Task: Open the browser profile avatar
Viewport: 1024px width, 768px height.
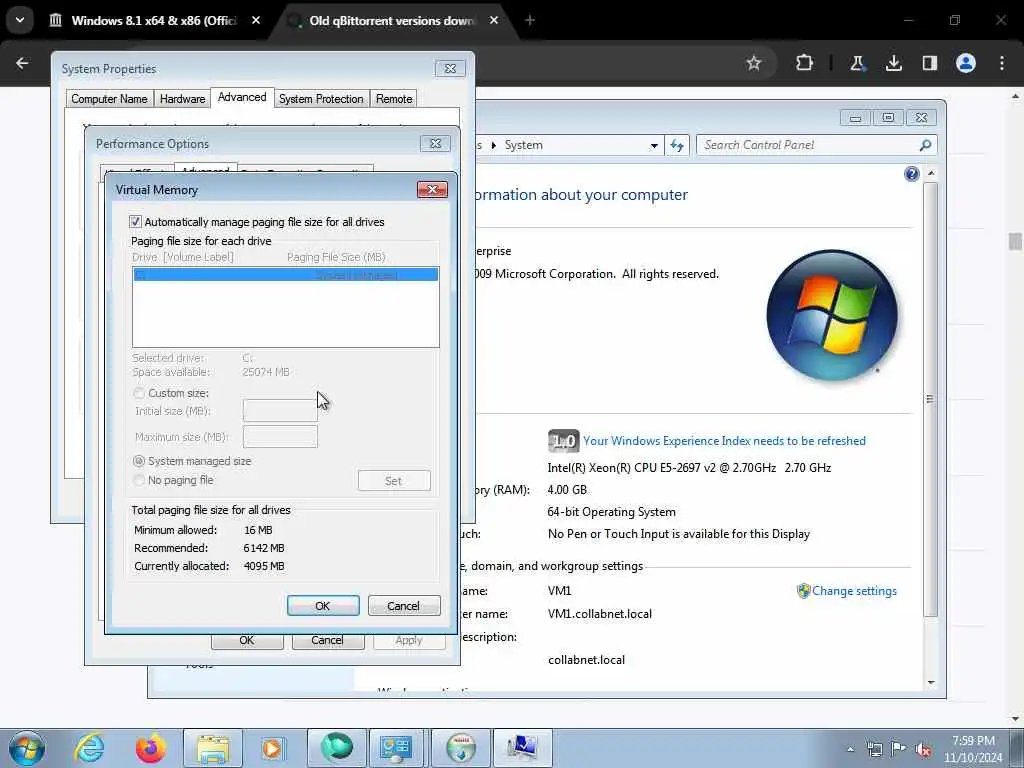Action: (x=966, y=63)
